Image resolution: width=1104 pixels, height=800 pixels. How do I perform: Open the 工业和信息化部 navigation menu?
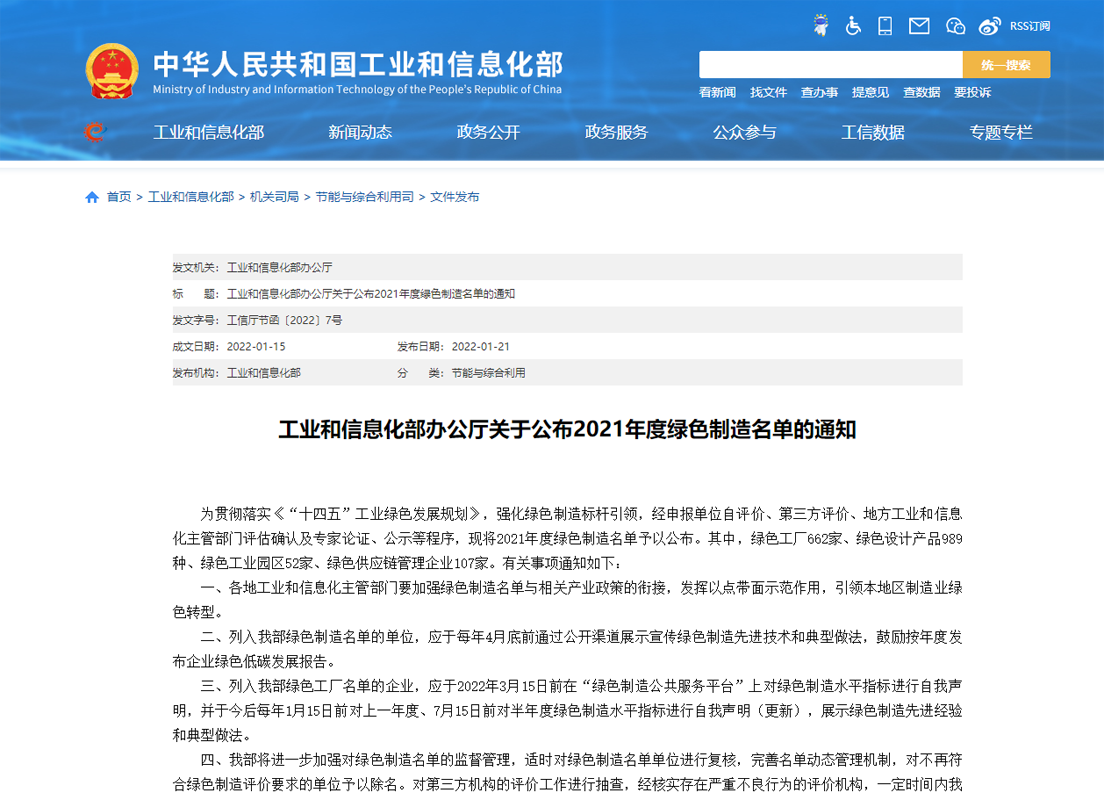click(x=209, y=132)
